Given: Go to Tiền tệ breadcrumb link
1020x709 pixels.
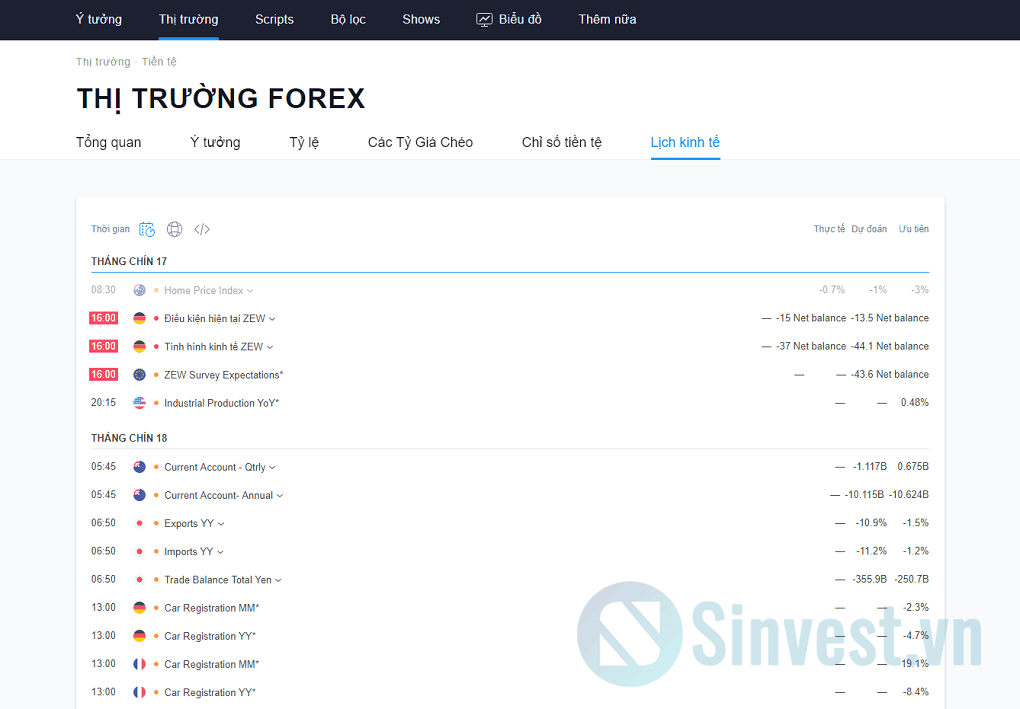Looking at the screenshot, I should tap(159, 62).
